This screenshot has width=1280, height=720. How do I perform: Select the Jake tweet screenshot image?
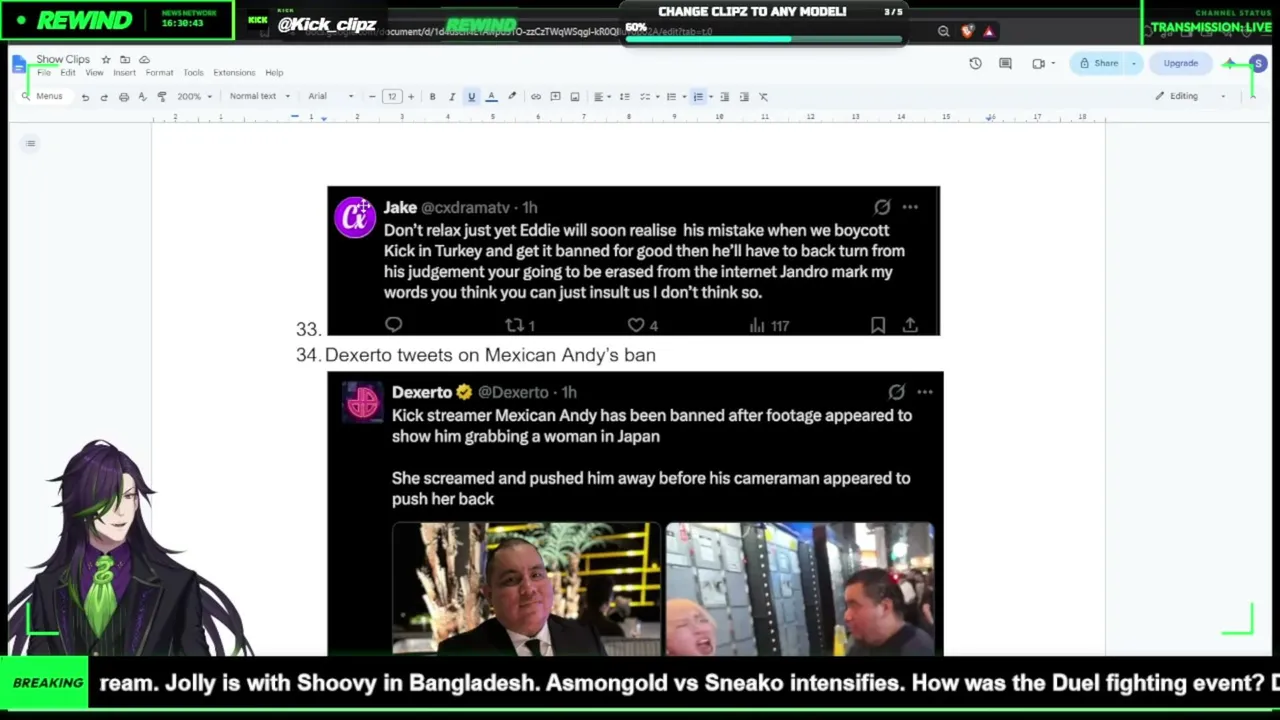pyautogui.click(x=633, y=261)
